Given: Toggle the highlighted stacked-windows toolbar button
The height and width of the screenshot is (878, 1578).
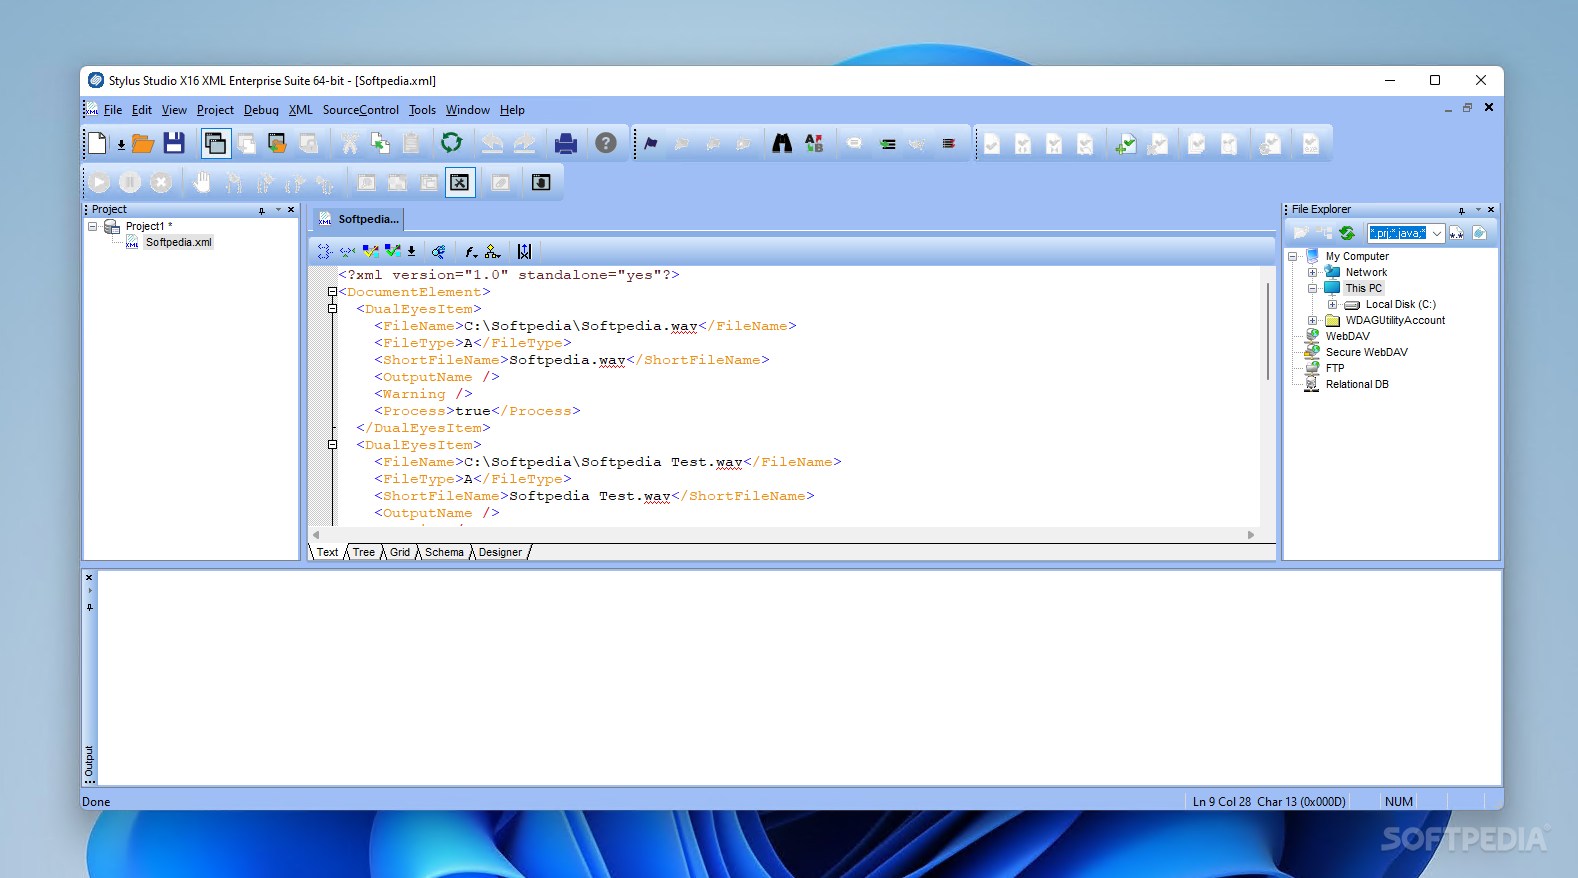Looking at the screenshot, I should point(216,143).
